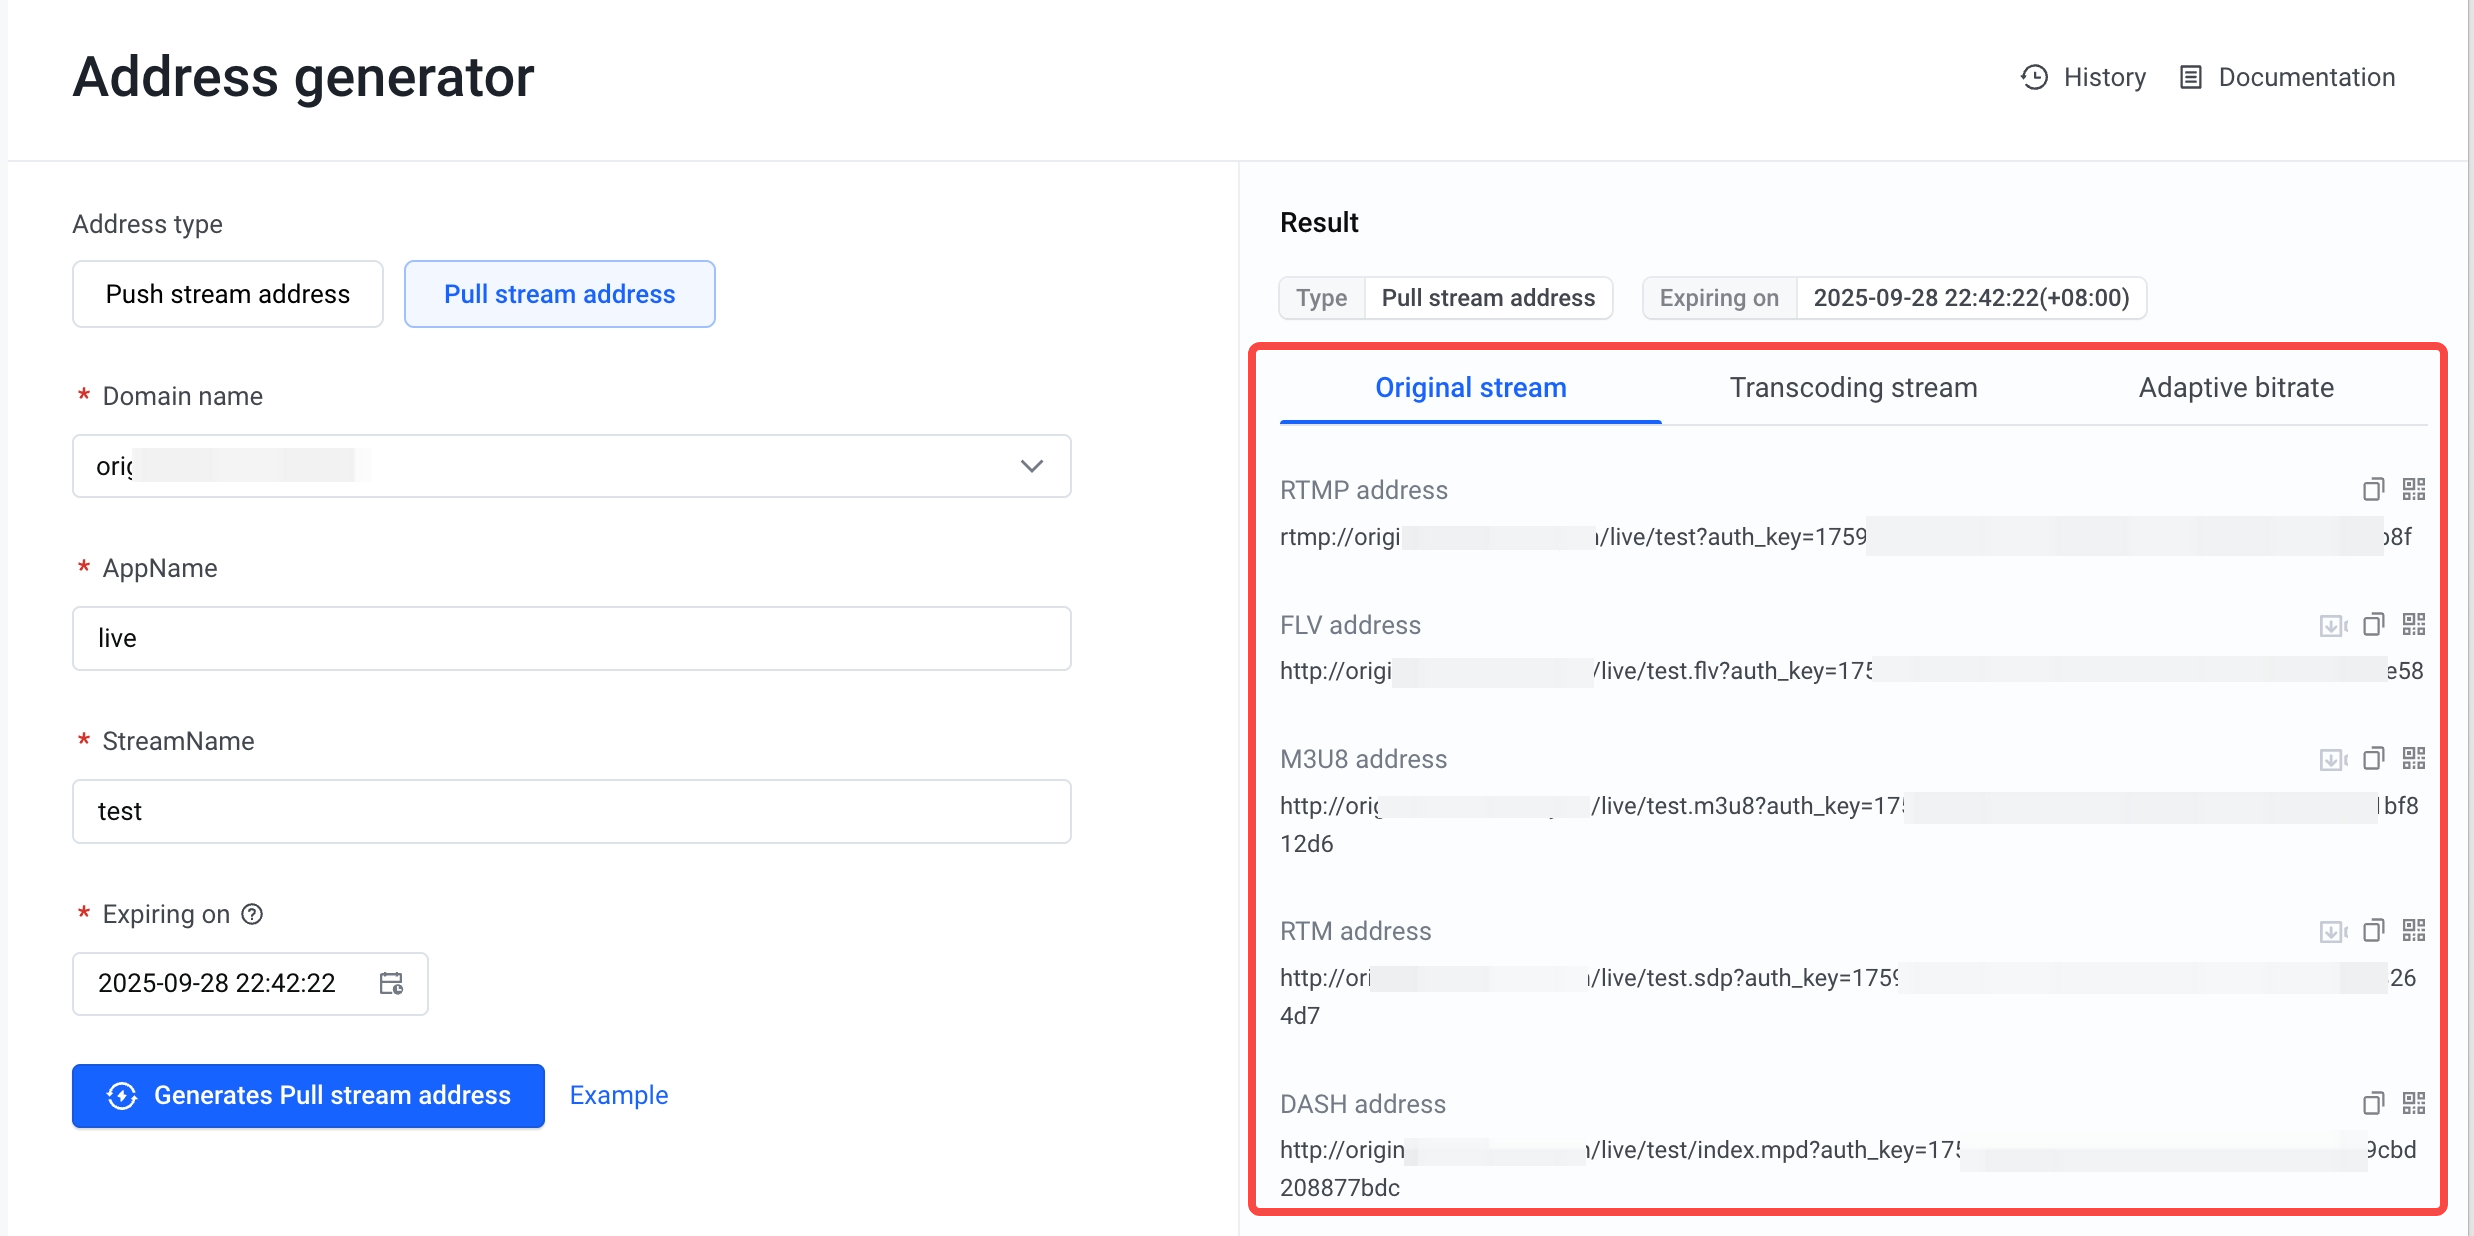Copy the DASH address
Screen dimensions: 2474x1236
2373,1103
